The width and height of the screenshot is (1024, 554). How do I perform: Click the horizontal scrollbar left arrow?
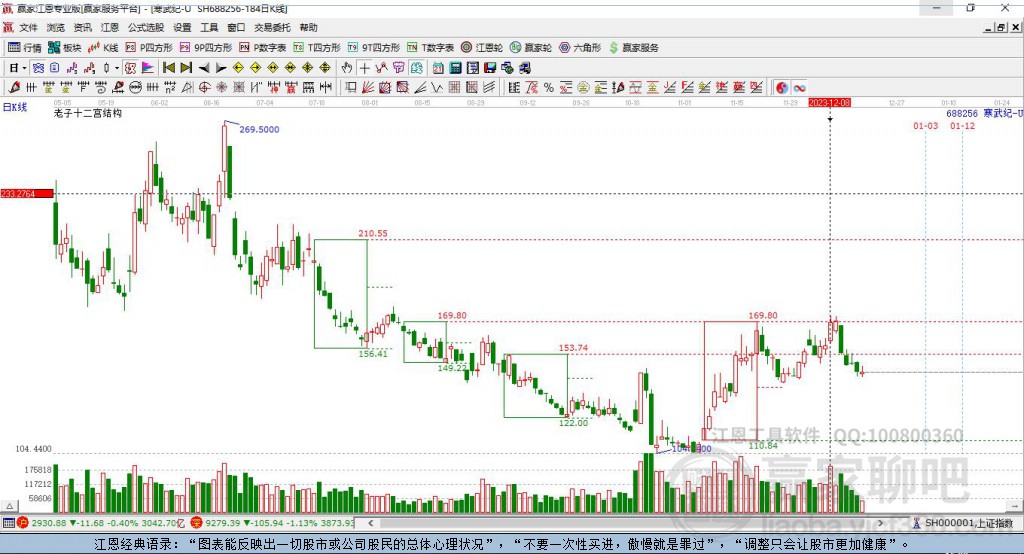point(370,523)
